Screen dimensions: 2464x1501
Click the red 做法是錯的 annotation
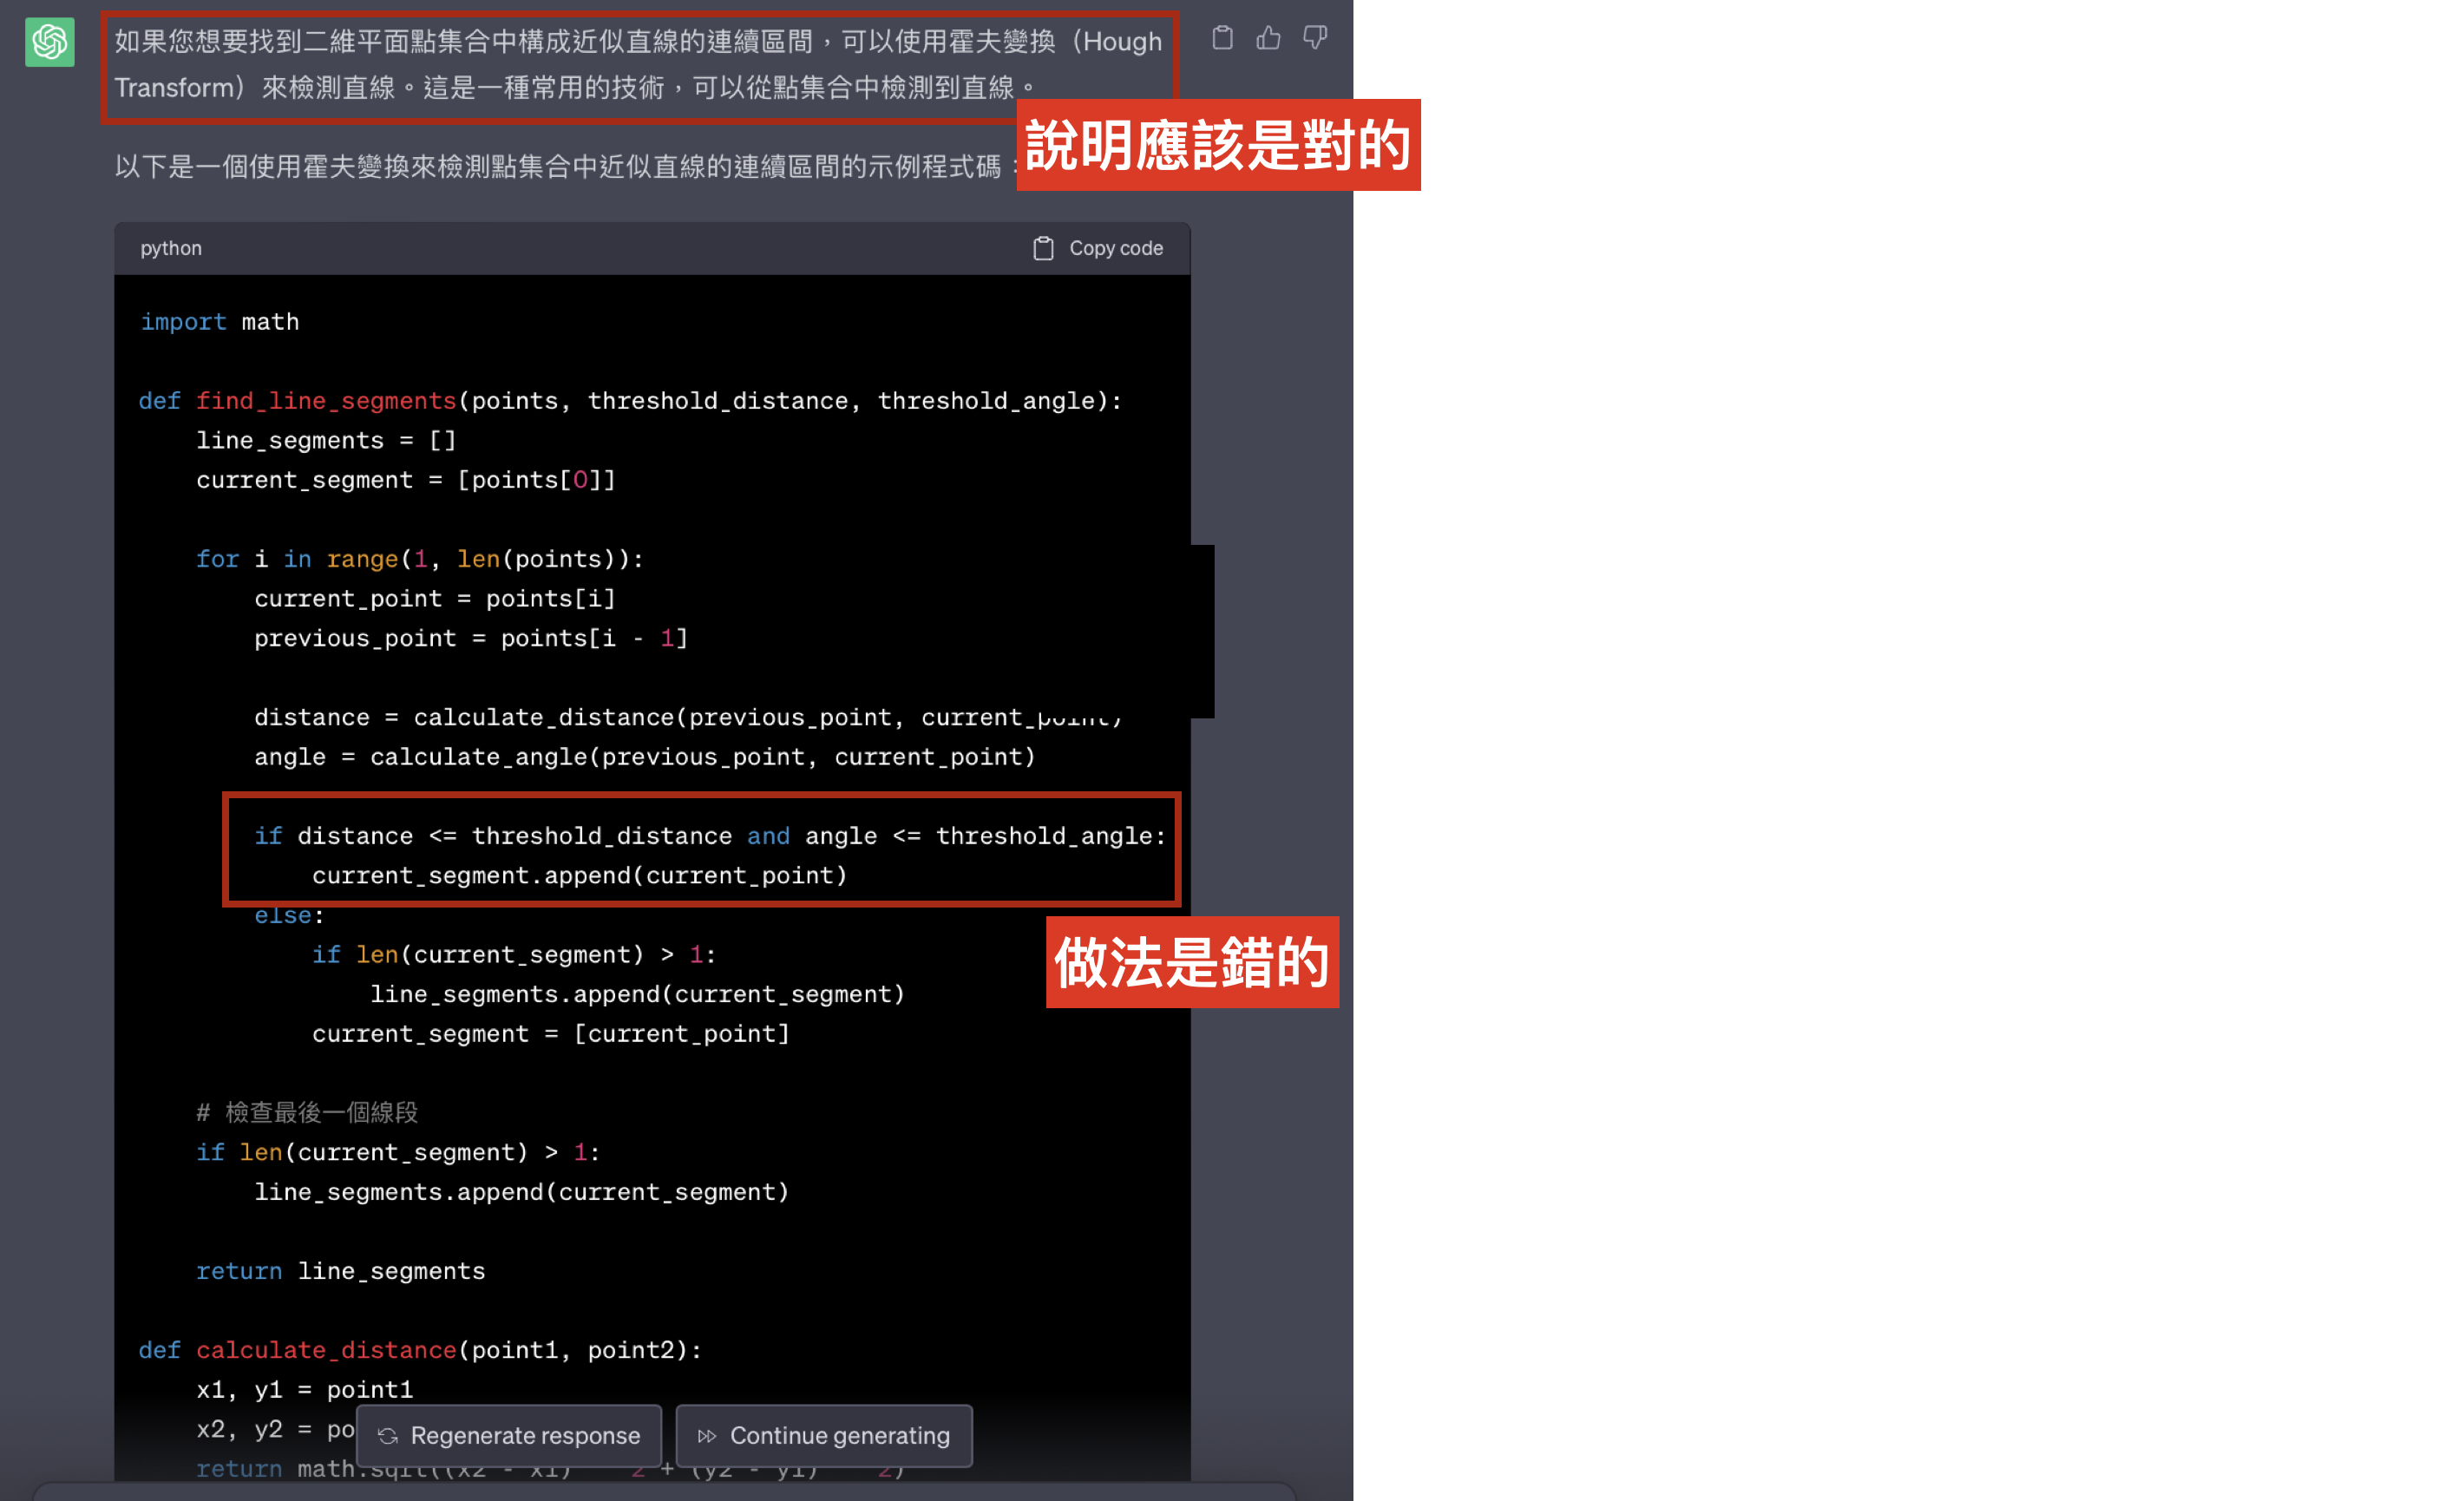1191,962
